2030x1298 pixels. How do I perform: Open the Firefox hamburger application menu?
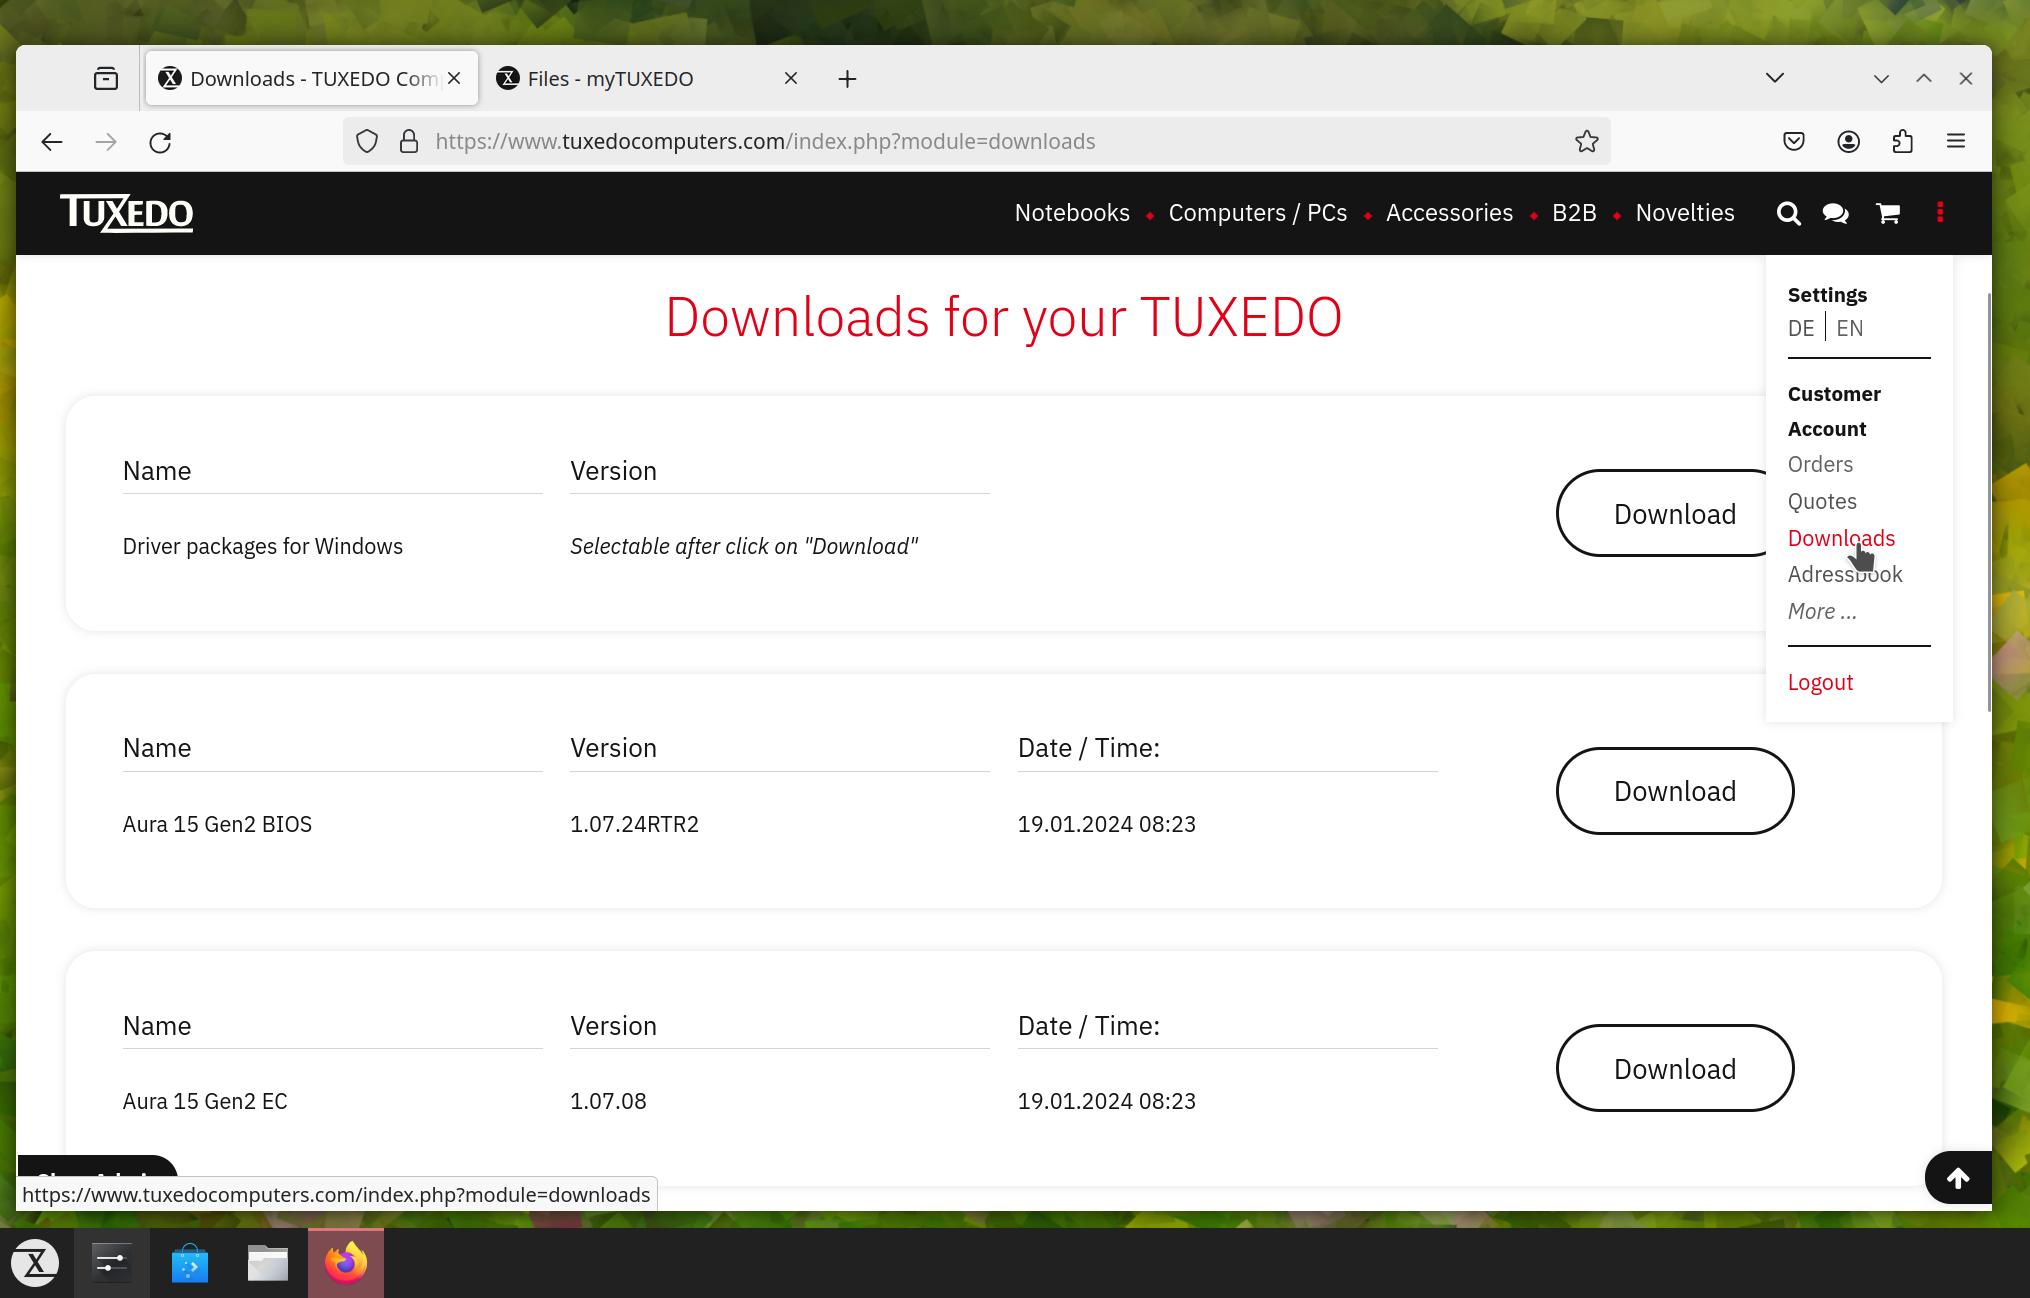[x=1956, y=142]
